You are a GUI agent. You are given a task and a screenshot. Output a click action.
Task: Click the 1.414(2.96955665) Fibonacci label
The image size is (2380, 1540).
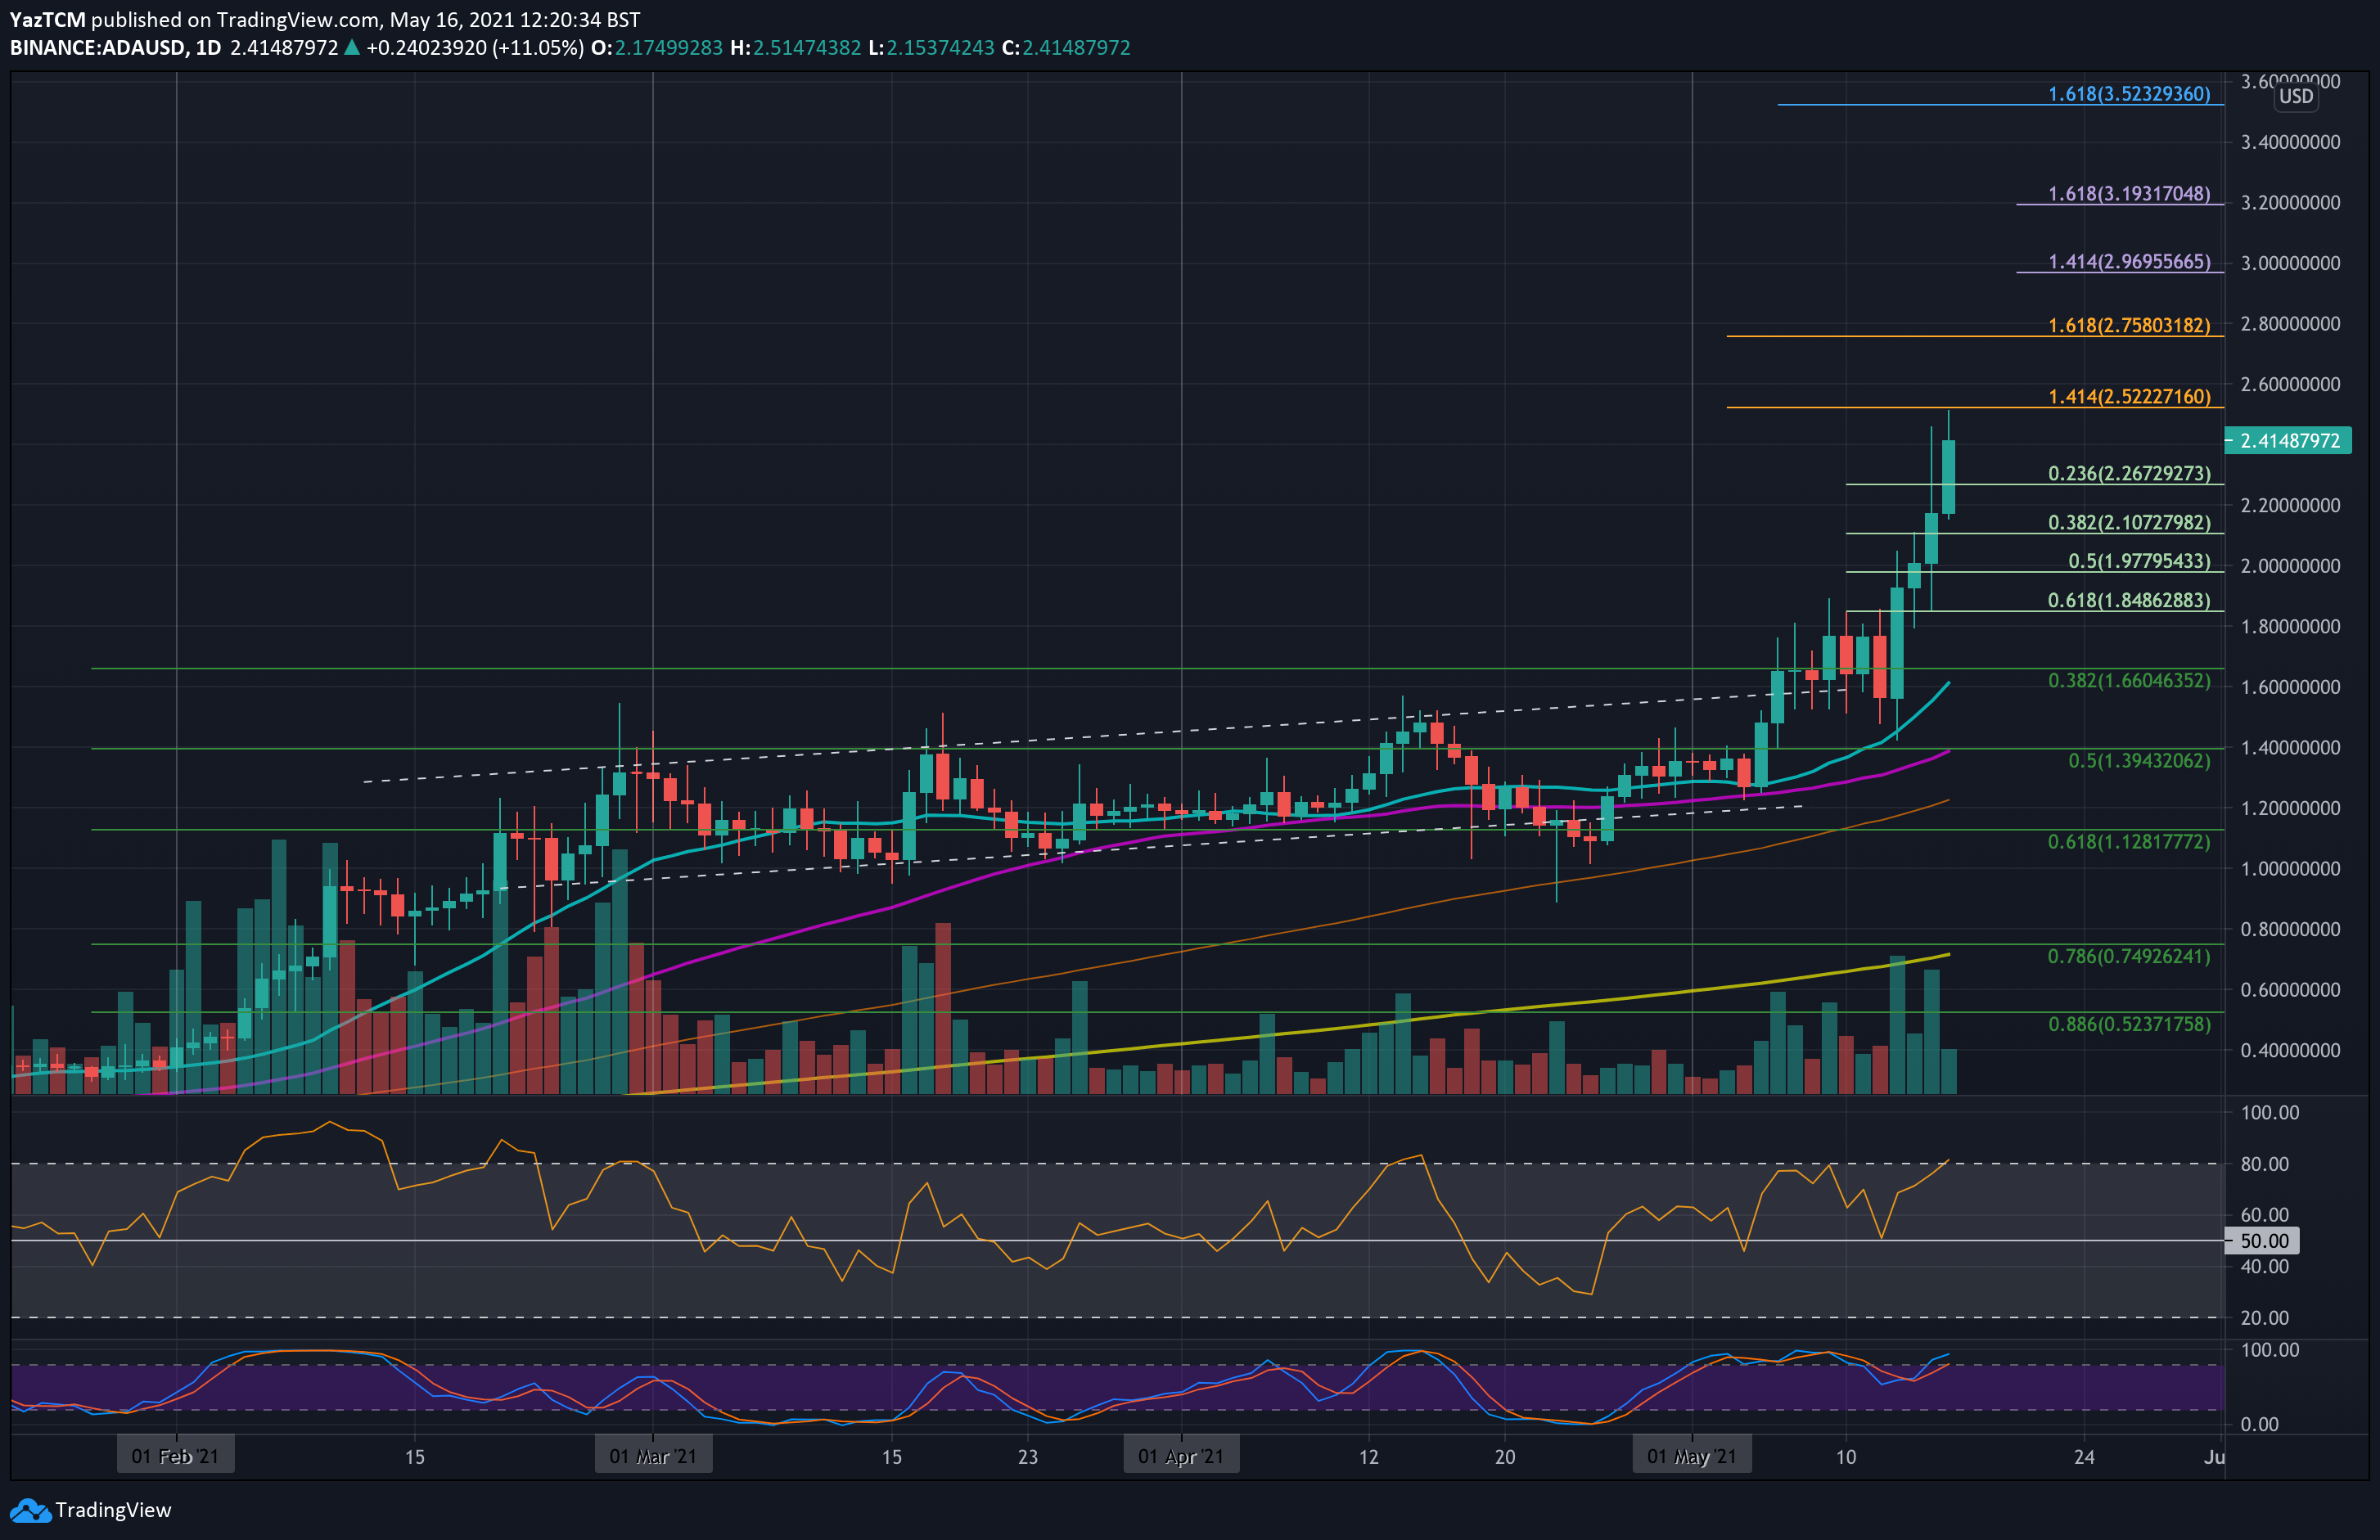(x=2129, y=262)
